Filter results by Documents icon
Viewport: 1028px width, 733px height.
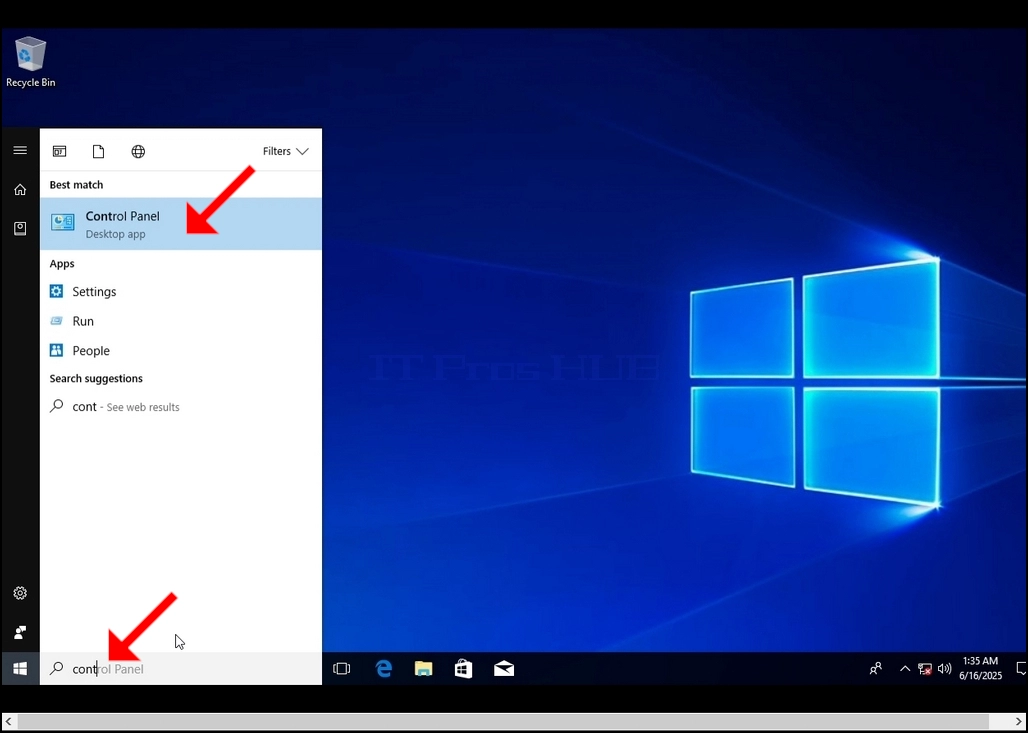tap(98, 151)
